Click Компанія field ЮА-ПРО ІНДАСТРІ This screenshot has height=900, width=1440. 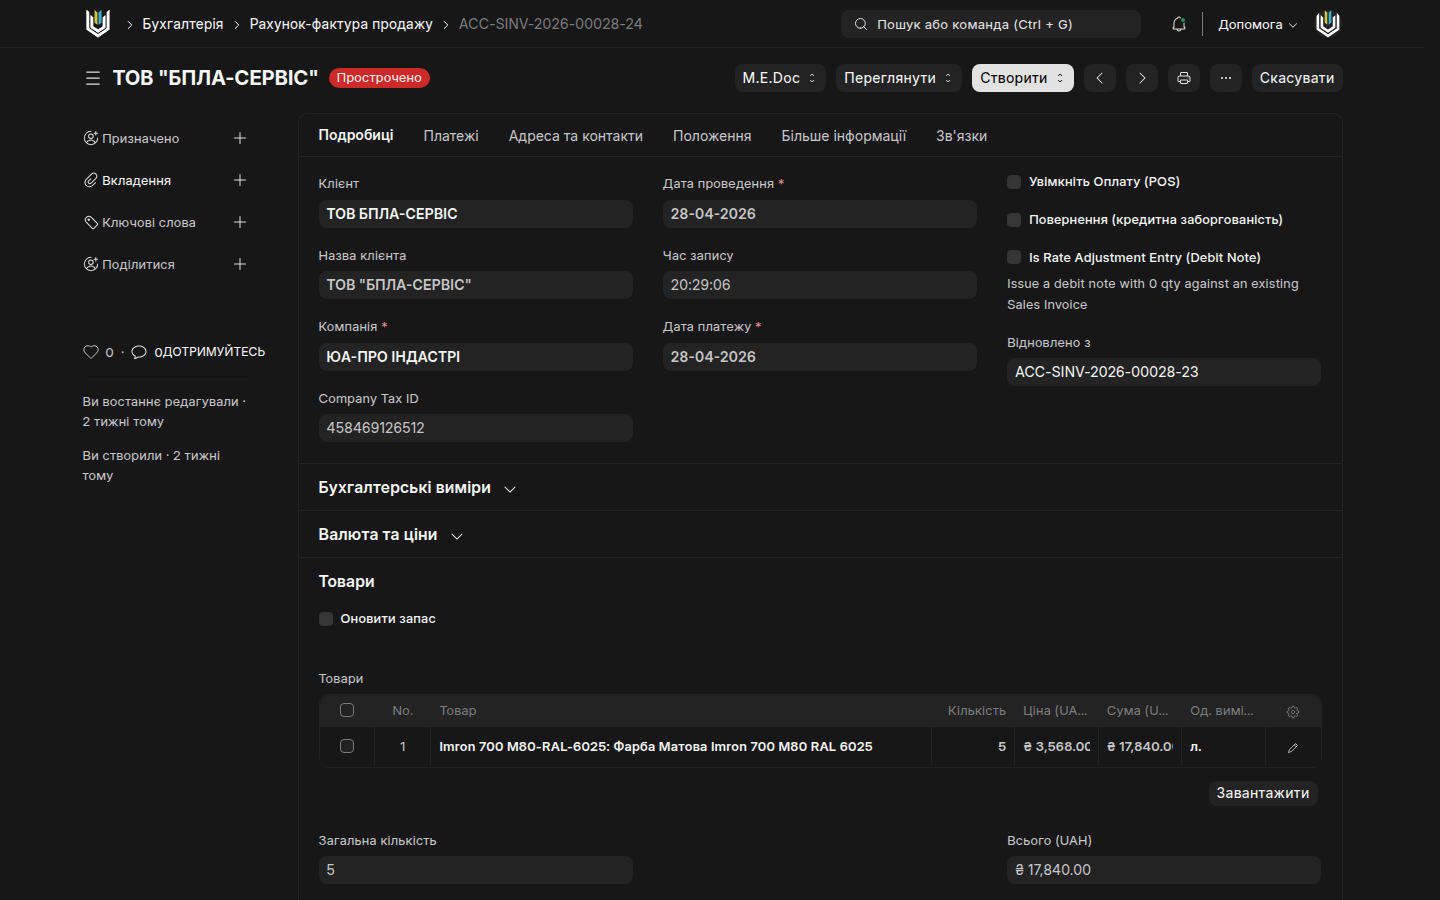click(476, 357)
